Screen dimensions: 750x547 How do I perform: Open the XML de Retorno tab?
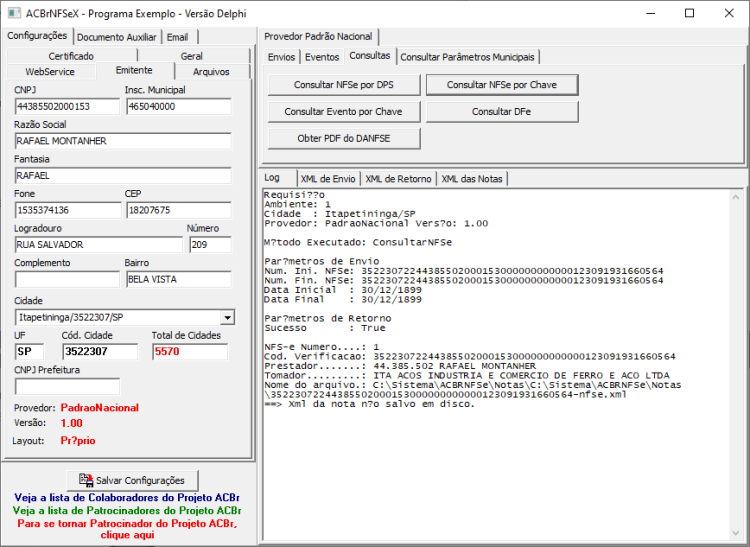point(398,179)
